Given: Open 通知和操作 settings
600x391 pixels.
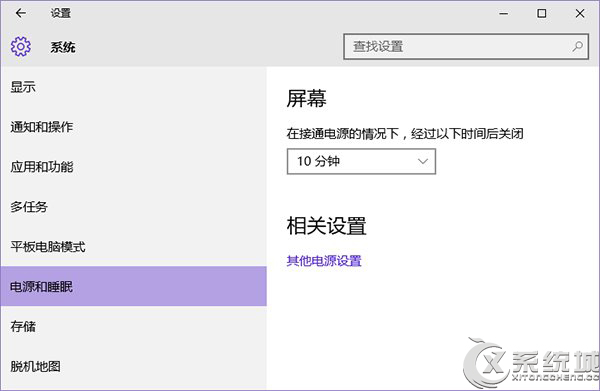Looking at the screenshot, I should click(x=134, y=127).
